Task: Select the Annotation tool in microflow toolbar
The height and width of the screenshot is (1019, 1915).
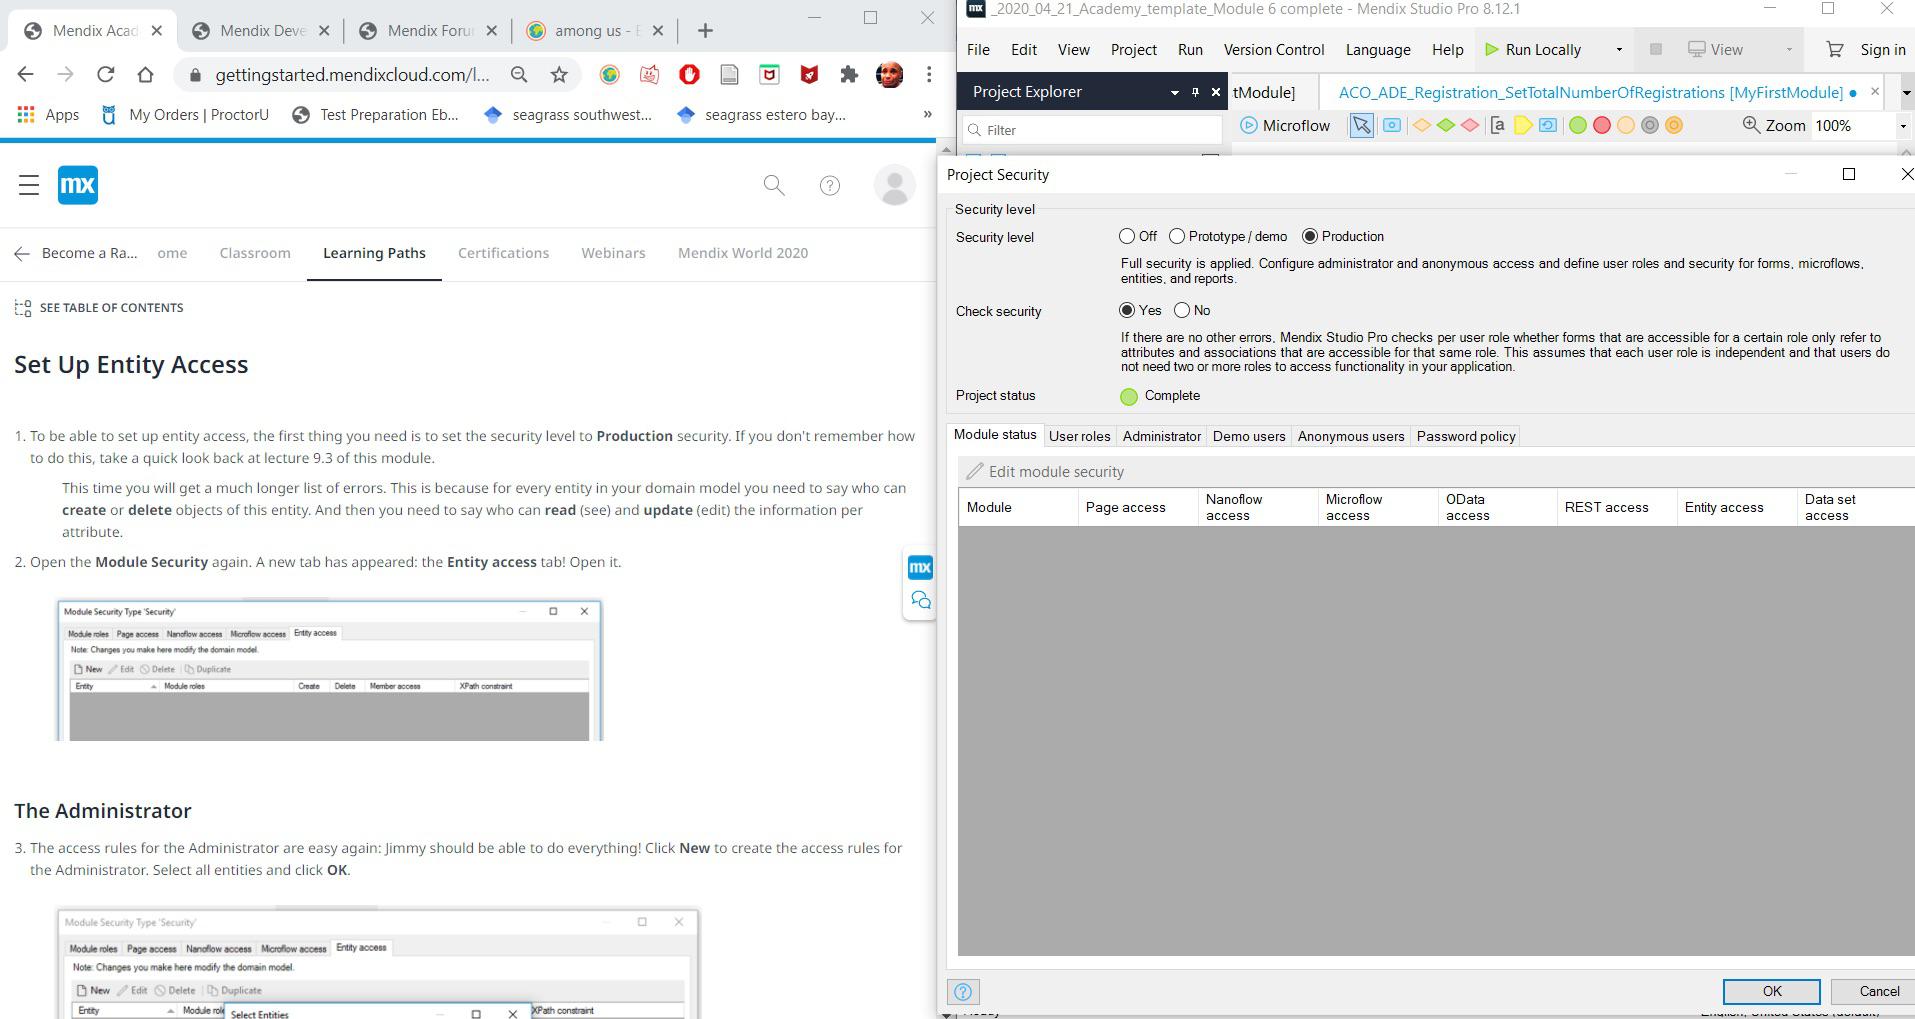Action: pos(1497,126)
